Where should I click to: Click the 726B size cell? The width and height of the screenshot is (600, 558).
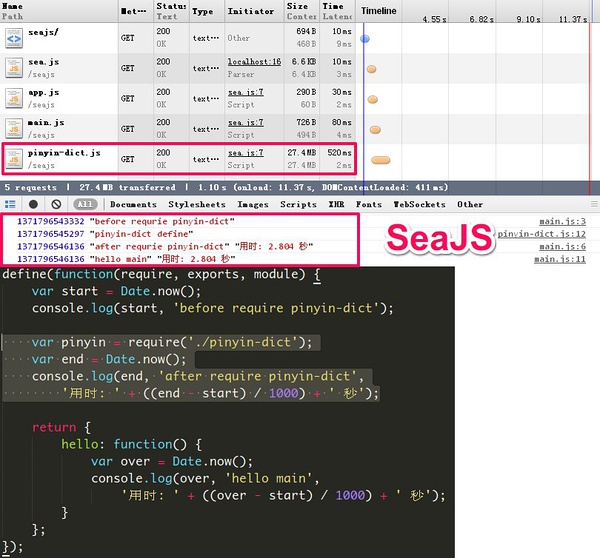tap(306, 122)
